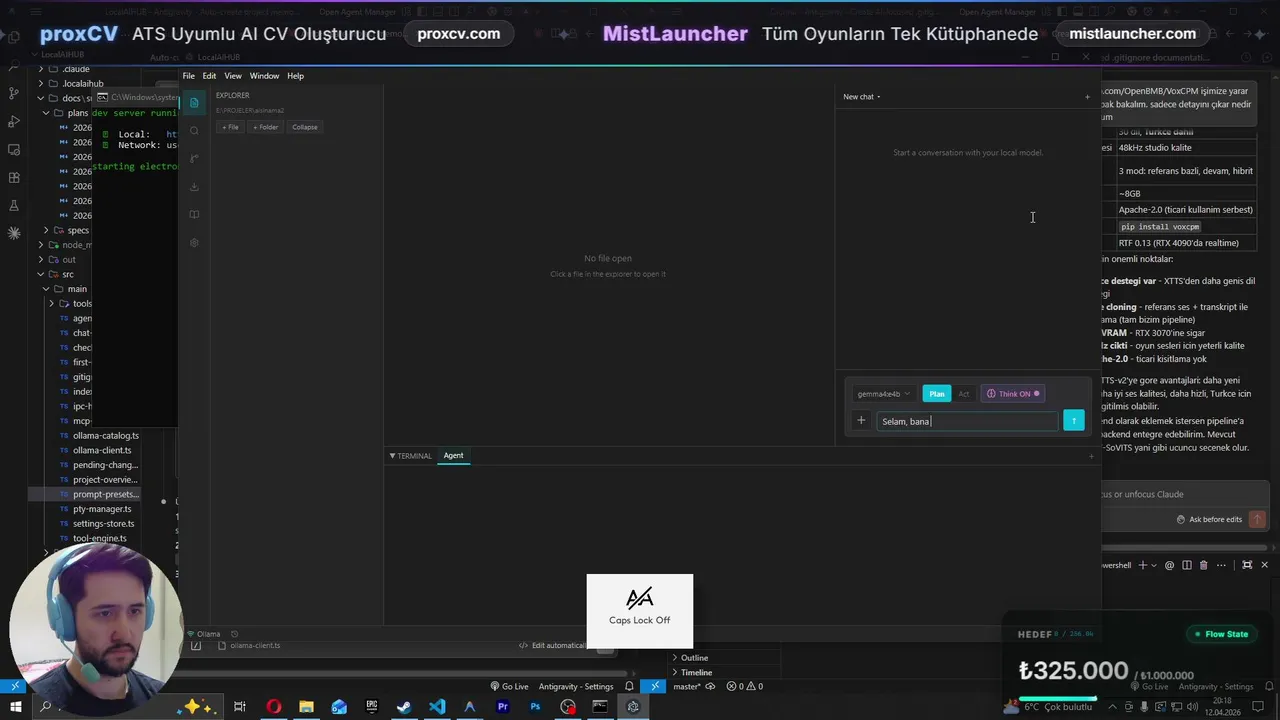Image resolution: width=1280 pixels, height=720 pixels.
Task: Switch agent mode to Plan
Action: click(937, 394)
